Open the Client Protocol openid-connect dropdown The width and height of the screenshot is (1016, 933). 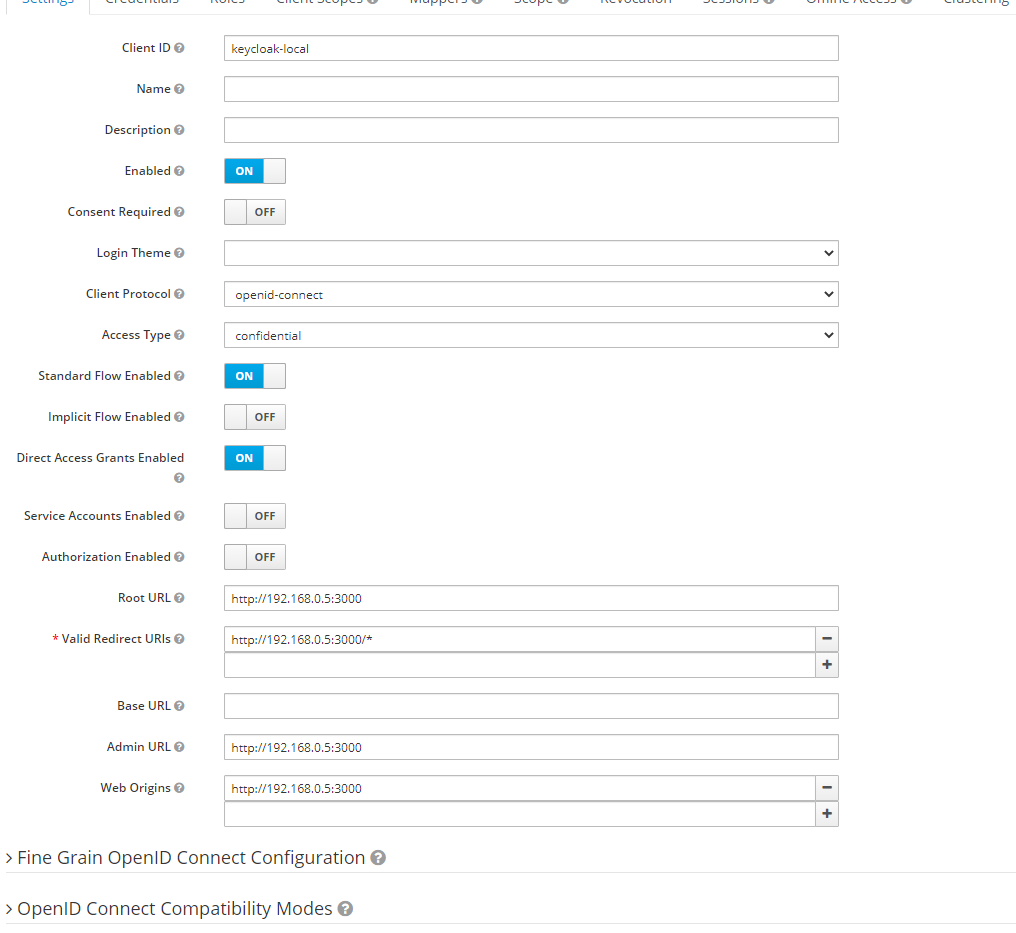(531, 294)
